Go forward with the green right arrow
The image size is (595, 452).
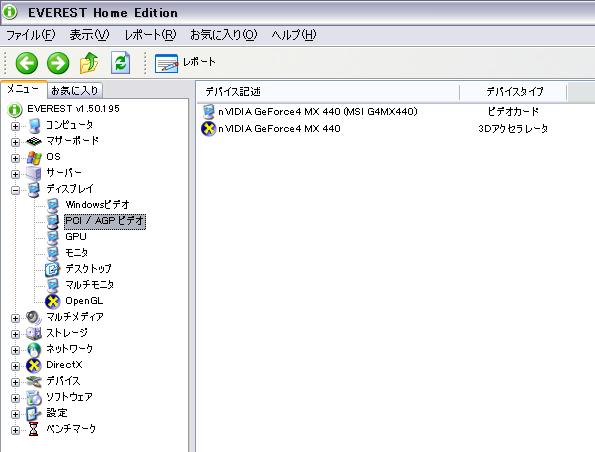pos(58,63)
